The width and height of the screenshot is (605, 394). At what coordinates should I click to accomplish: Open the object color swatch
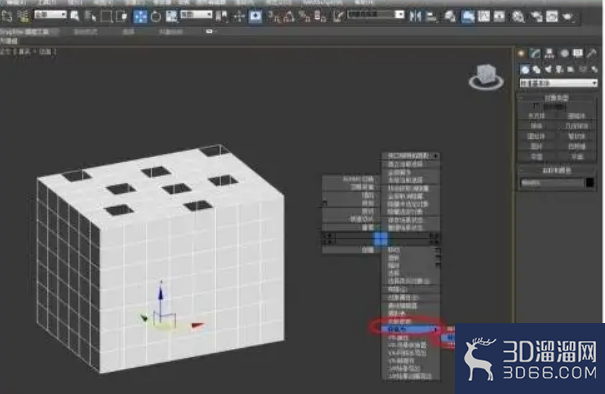pyautogui.click(x=590, y=183)
